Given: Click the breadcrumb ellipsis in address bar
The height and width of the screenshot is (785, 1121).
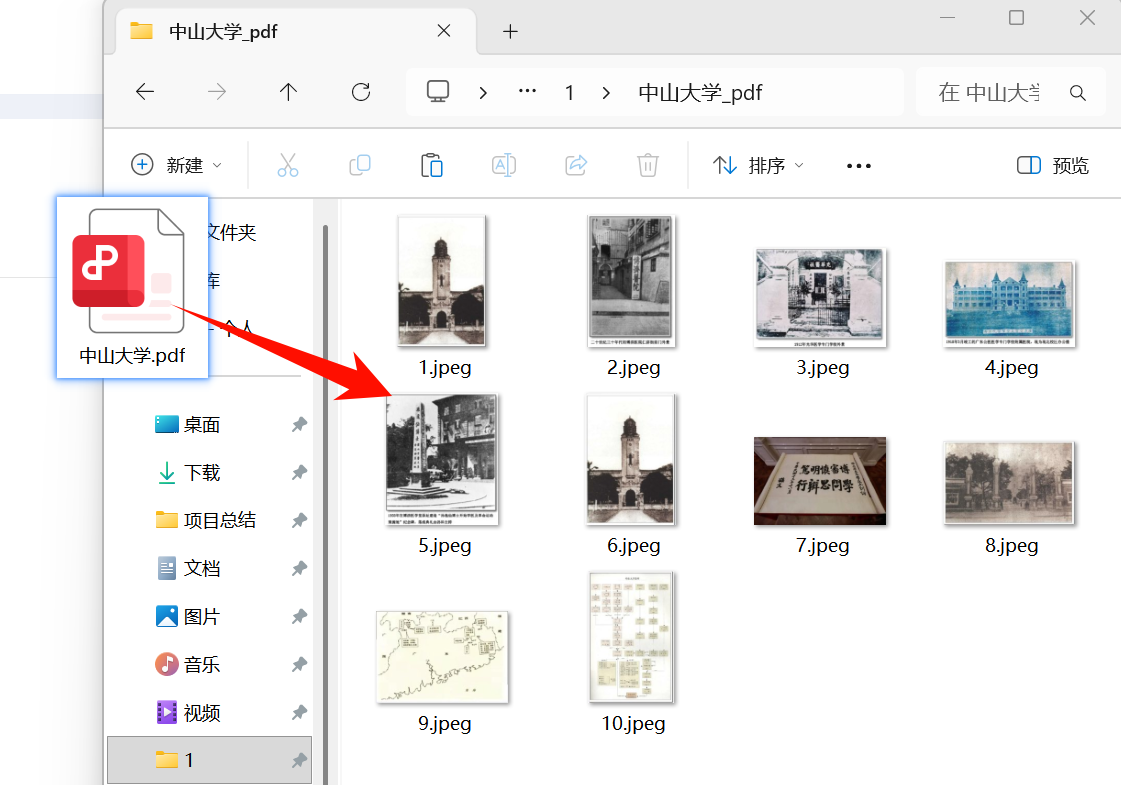Looking at the screenshot, I should 527,91.
